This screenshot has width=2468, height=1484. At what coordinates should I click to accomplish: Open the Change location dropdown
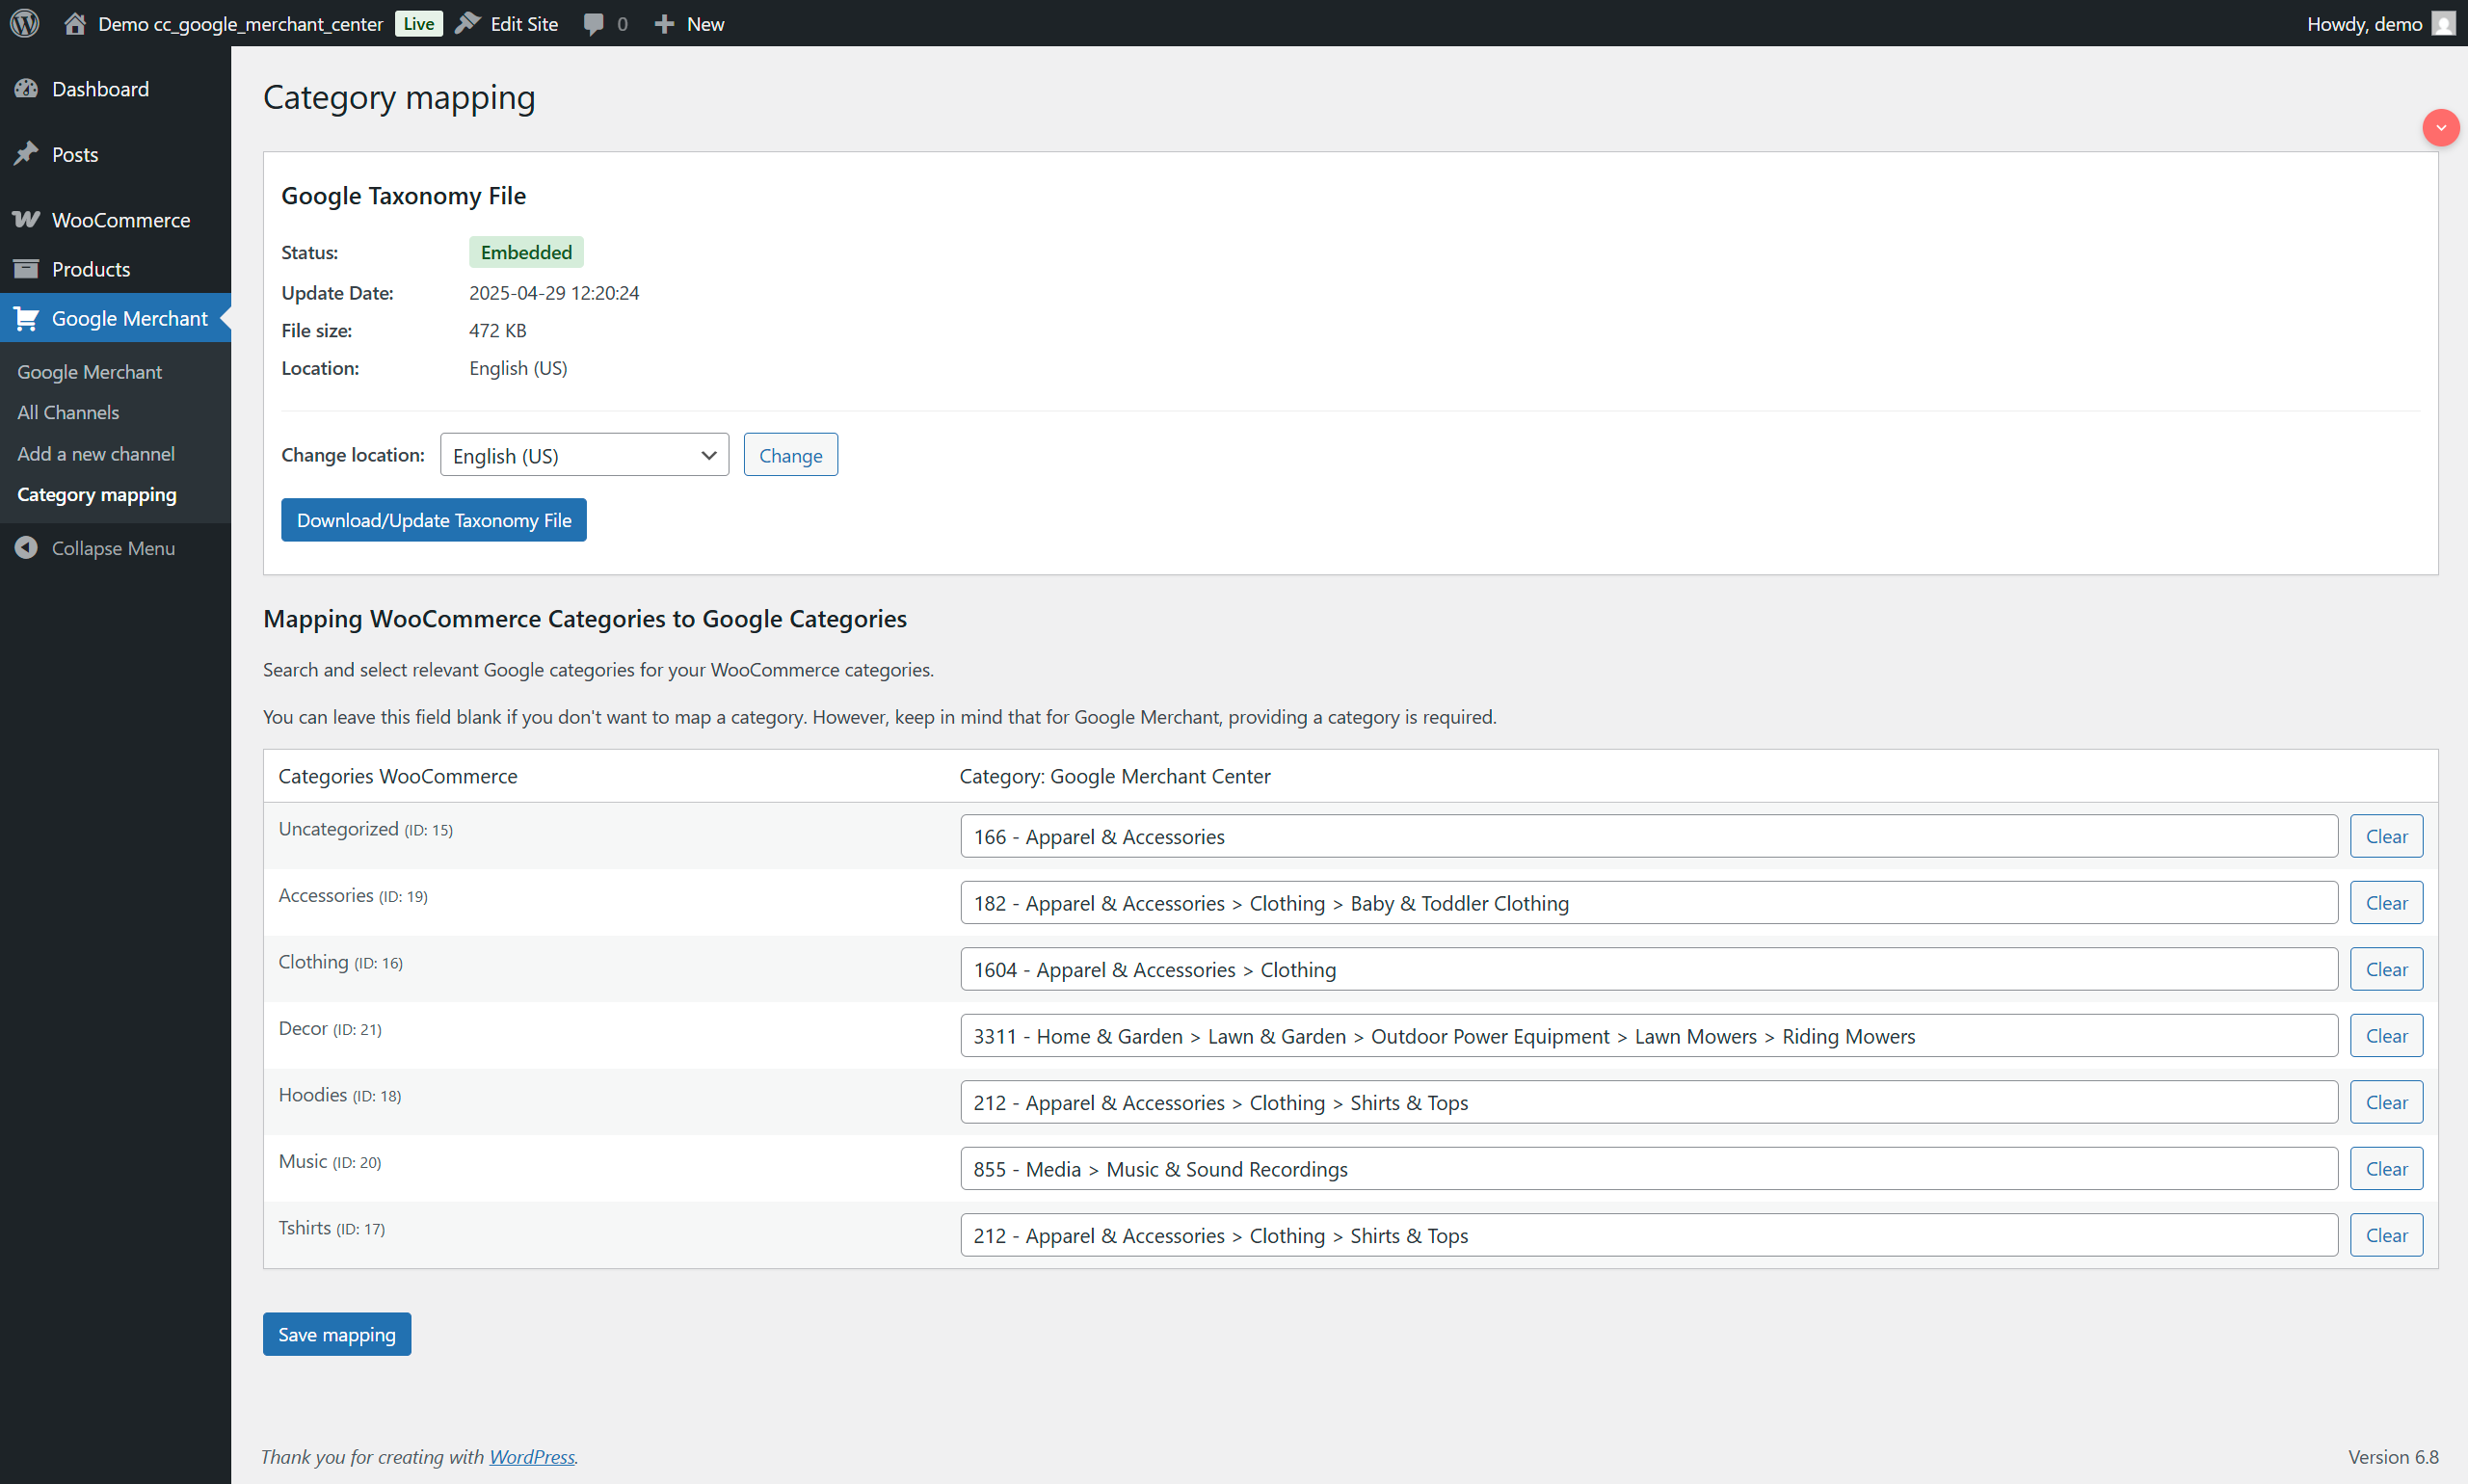pyautogui.click(x=584, y=455)
